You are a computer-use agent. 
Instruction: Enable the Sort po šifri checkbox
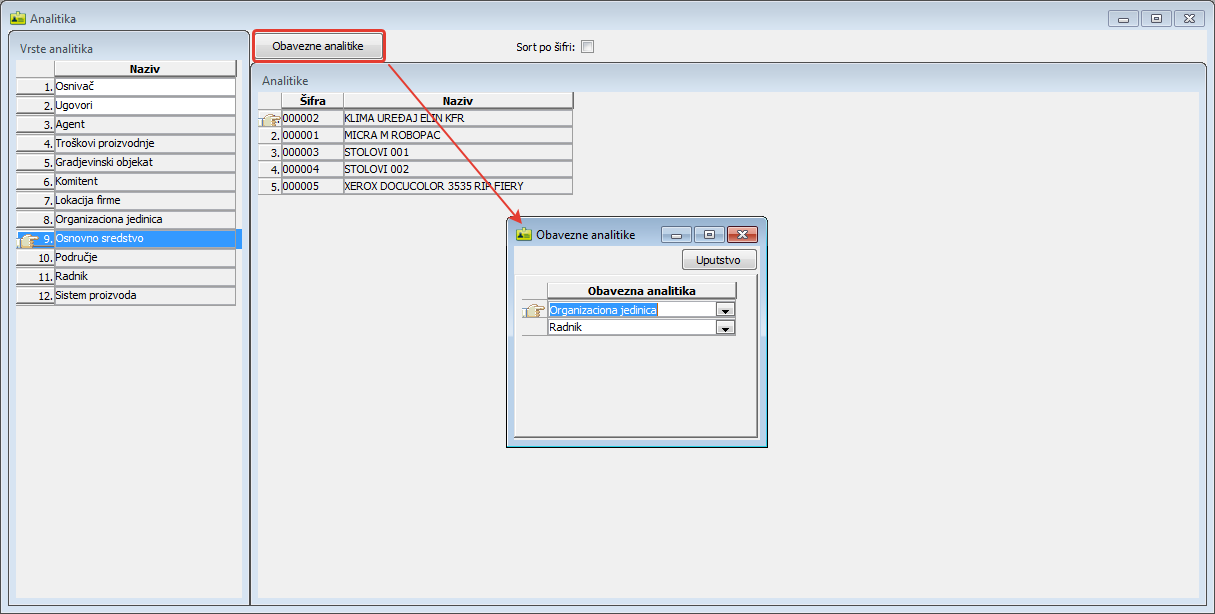coord(587,46)
